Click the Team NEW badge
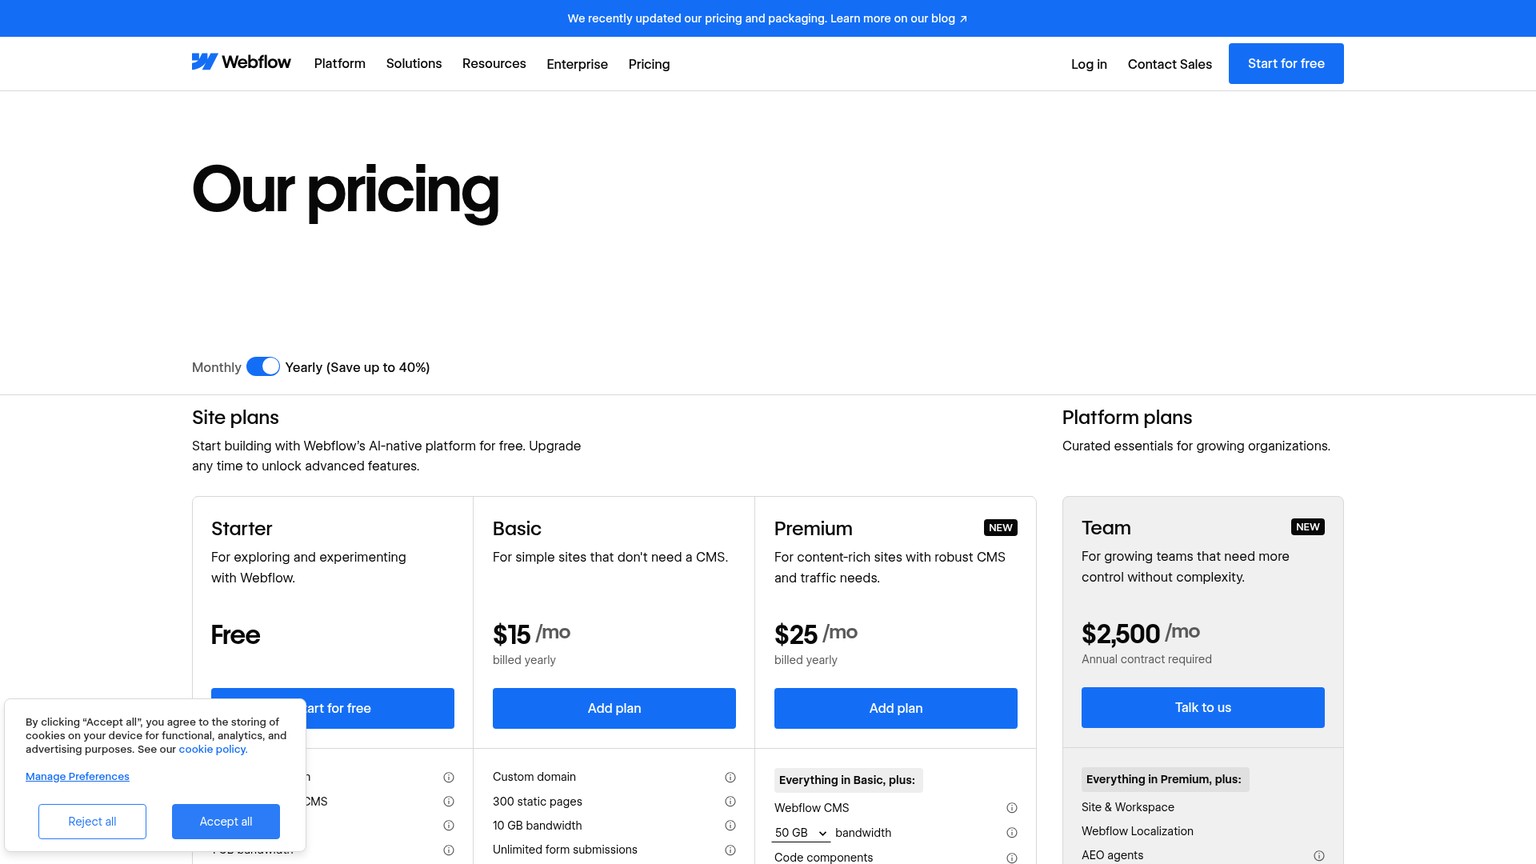Image resolution: width=1536 pixels, height=864 pixels. 1308,527
